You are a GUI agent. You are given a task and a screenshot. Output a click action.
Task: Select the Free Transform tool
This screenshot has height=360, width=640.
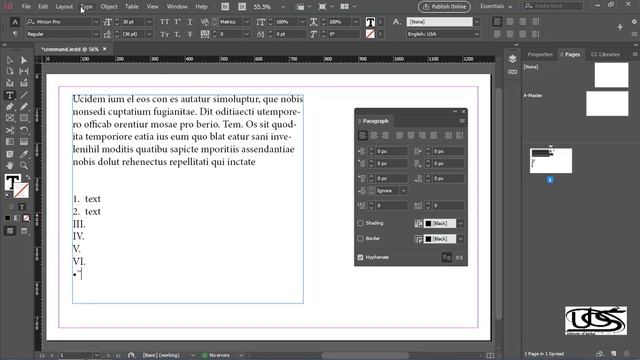pos(24,131)
